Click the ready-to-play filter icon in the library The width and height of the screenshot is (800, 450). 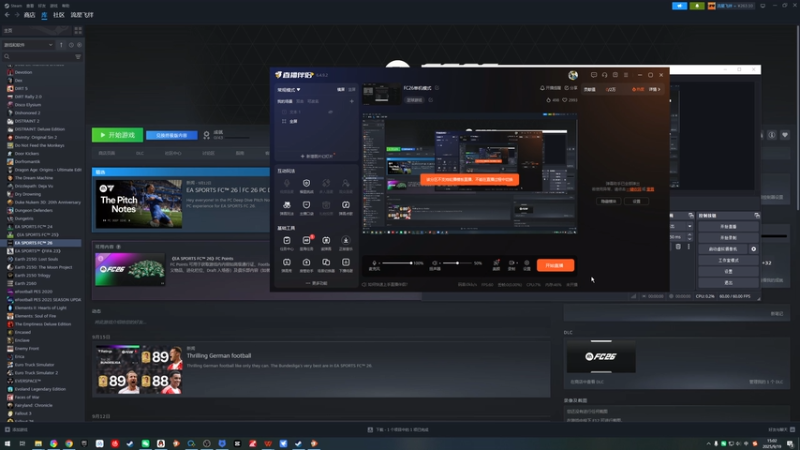(79, 45)
